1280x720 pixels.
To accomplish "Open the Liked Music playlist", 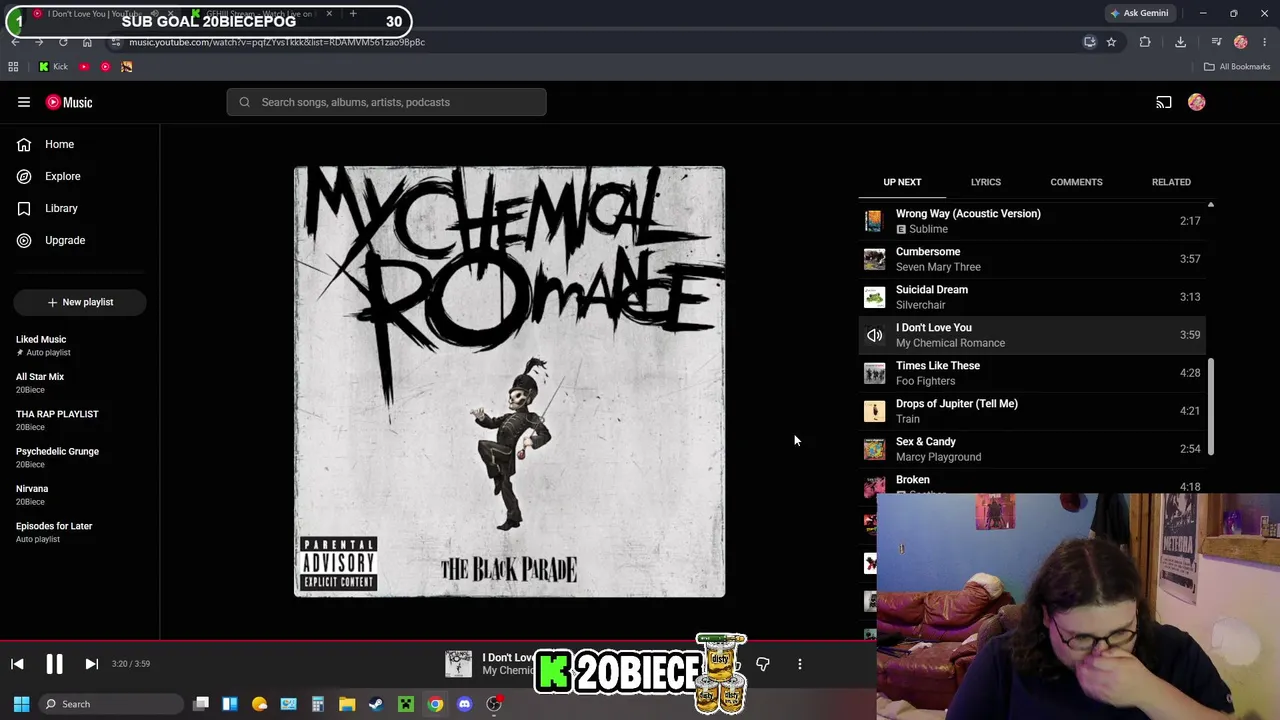I will pyautogui.click(x=80, y=345).
